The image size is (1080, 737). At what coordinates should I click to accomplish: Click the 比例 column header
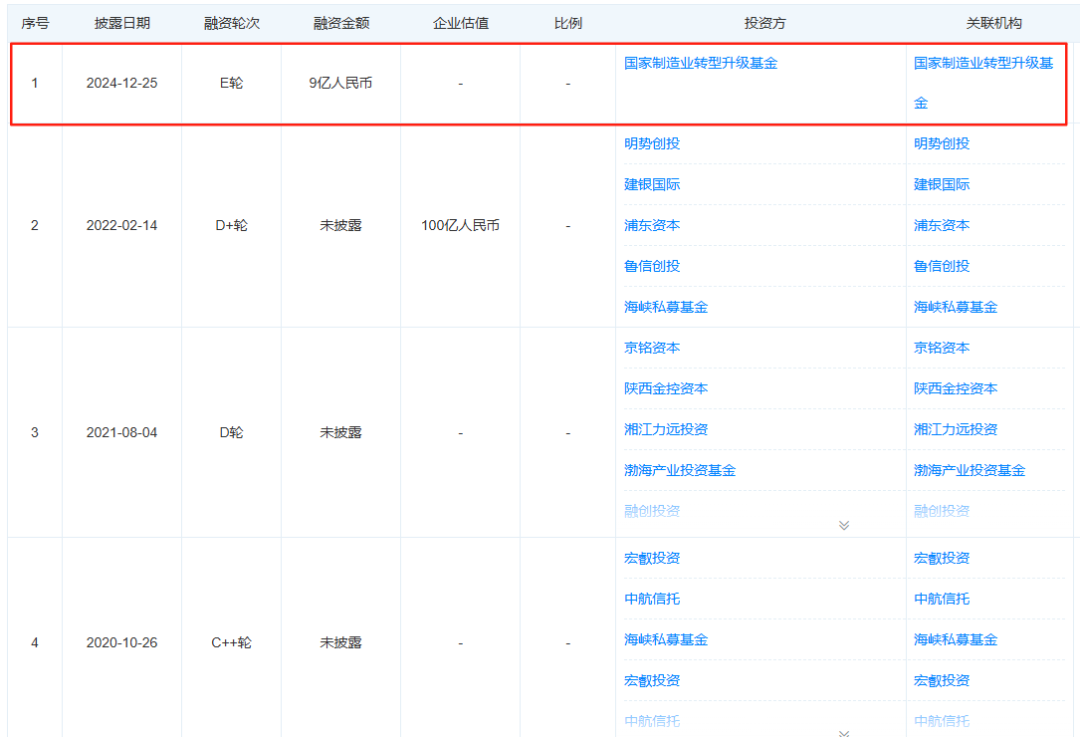pos(568,23)
